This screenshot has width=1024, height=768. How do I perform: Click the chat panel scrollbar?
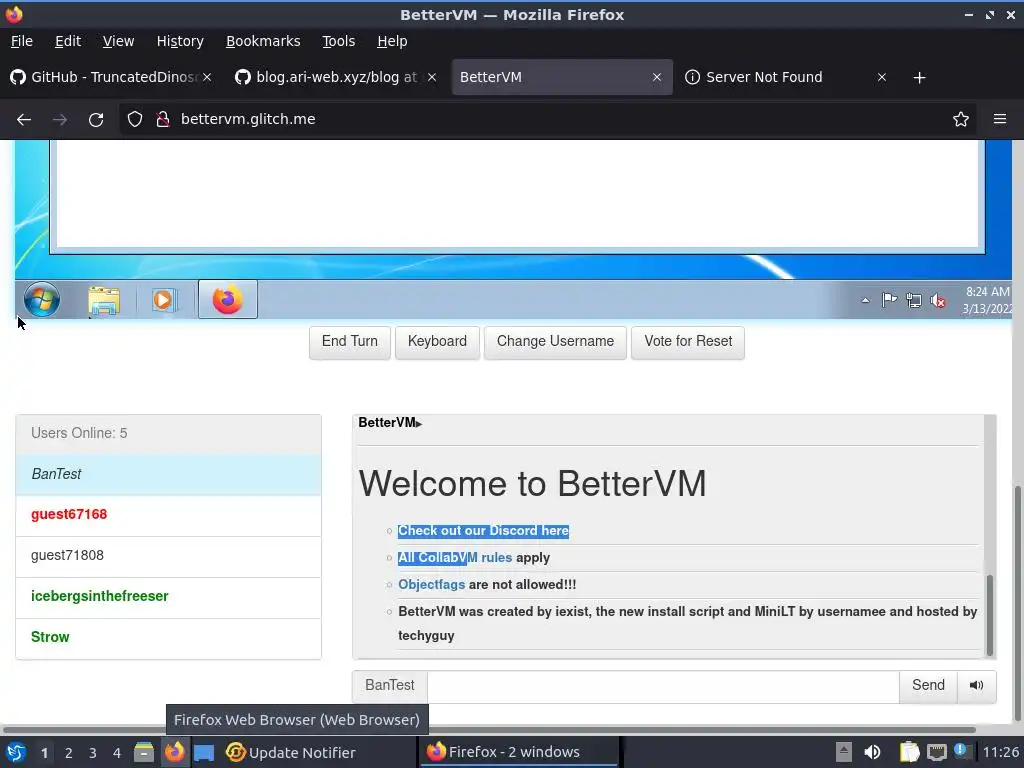tap(990, 614)
